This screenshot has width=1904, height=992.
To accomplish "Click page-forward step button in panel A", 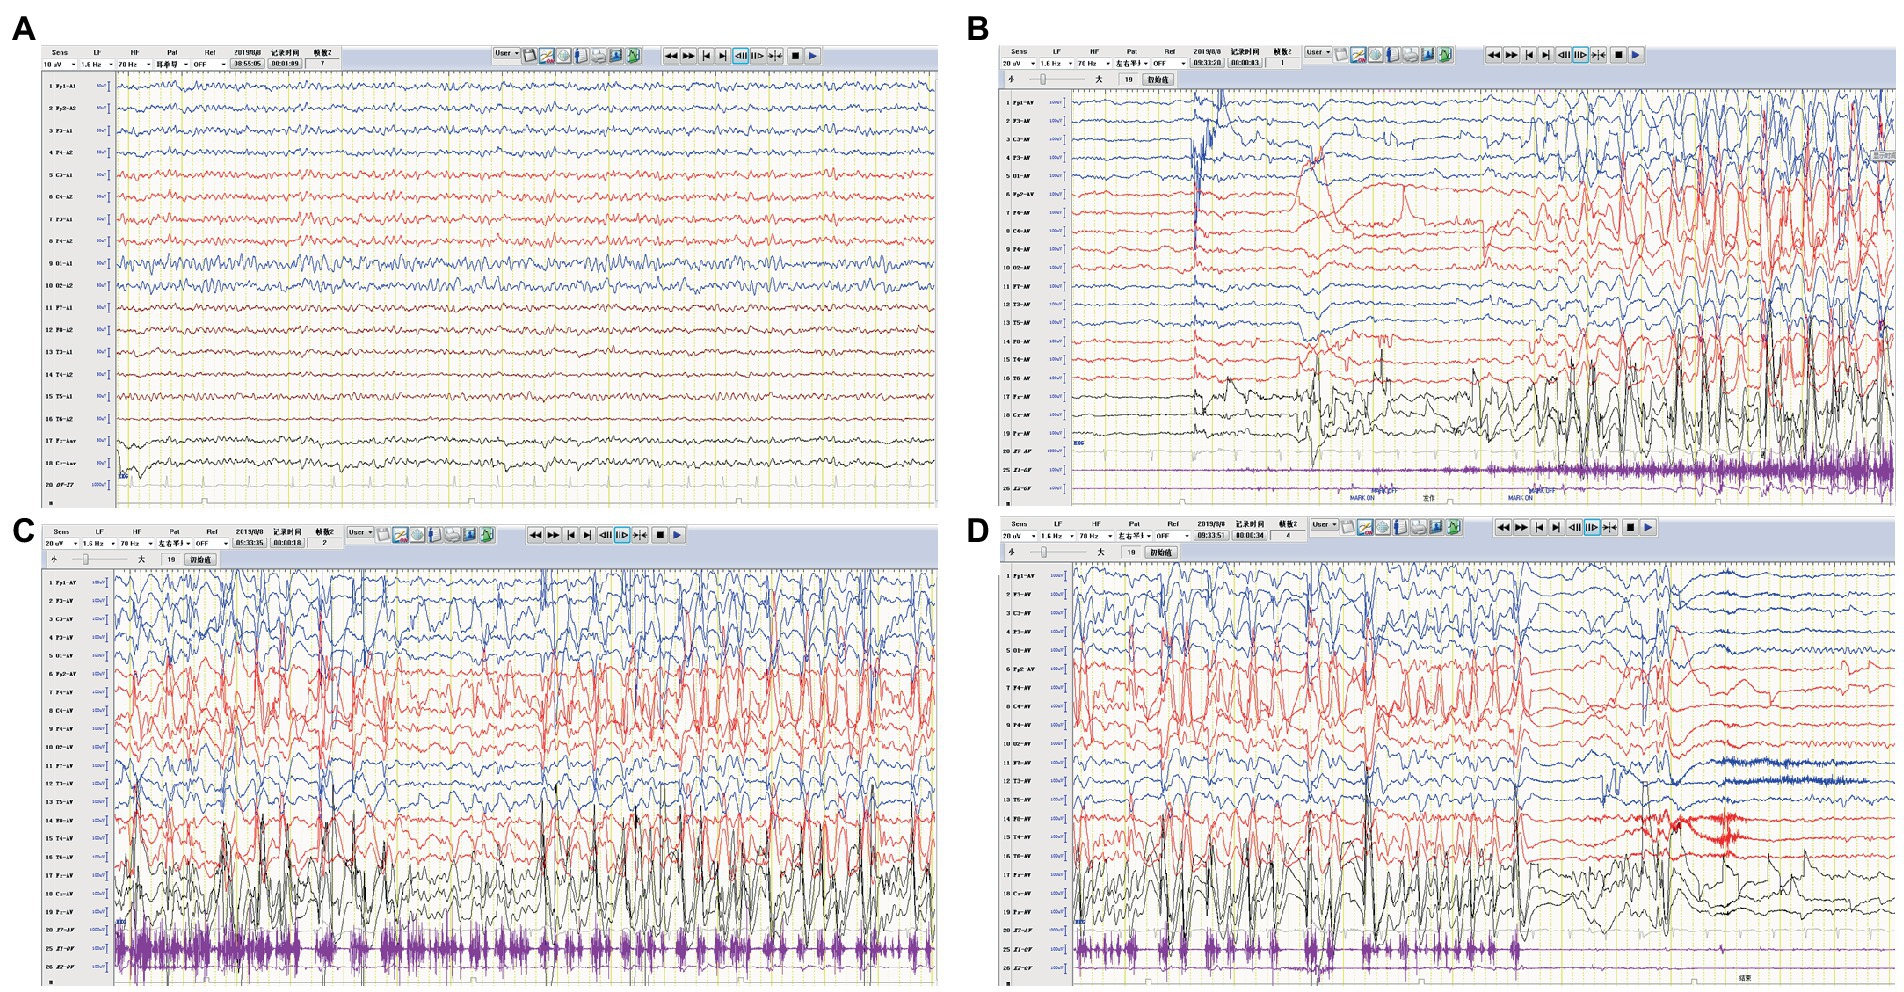I will point(757,56).
